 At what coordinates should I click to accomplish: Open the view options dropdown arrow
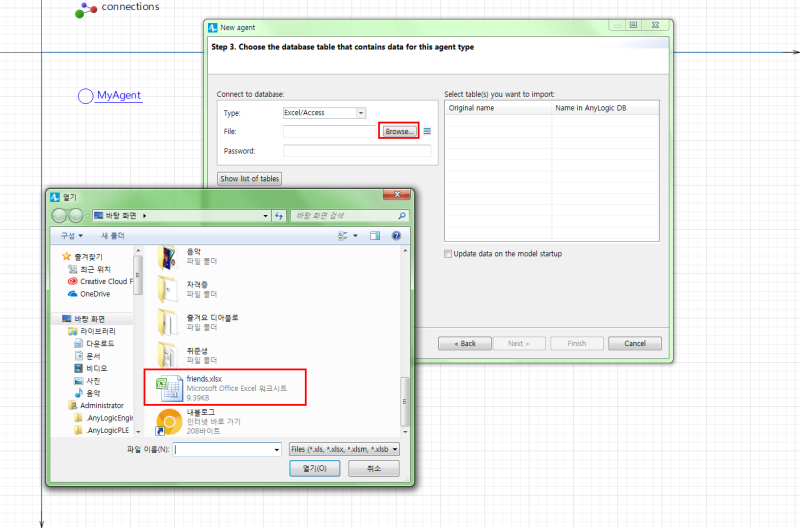point(356,236)
